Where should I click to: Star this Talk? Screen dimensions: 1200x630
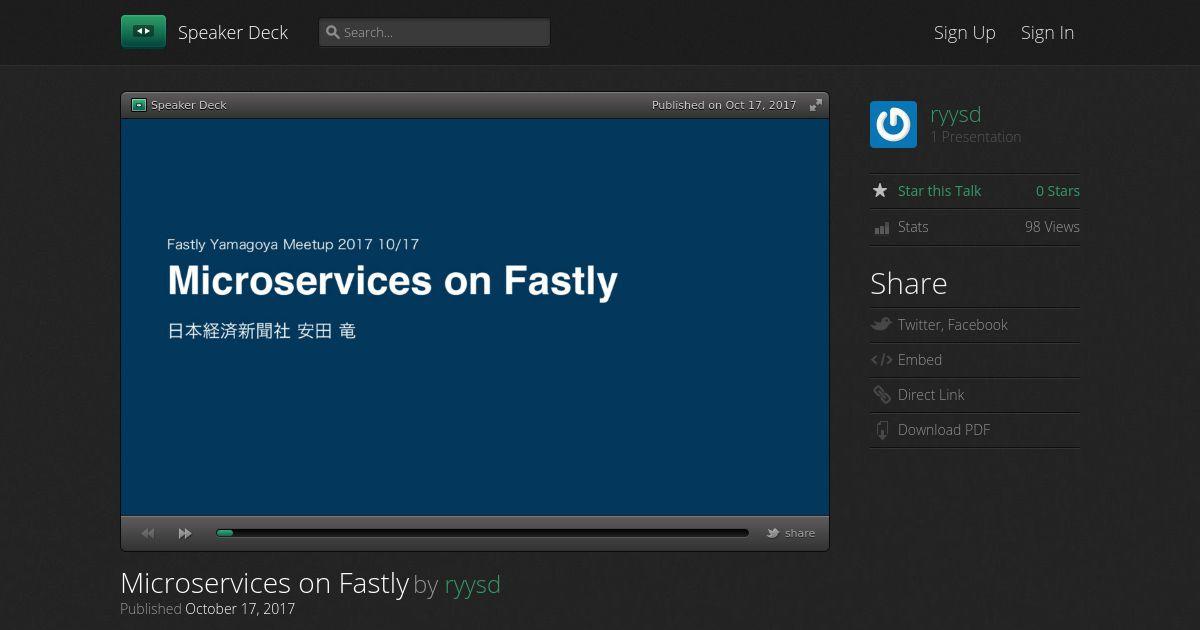(939, 191)
